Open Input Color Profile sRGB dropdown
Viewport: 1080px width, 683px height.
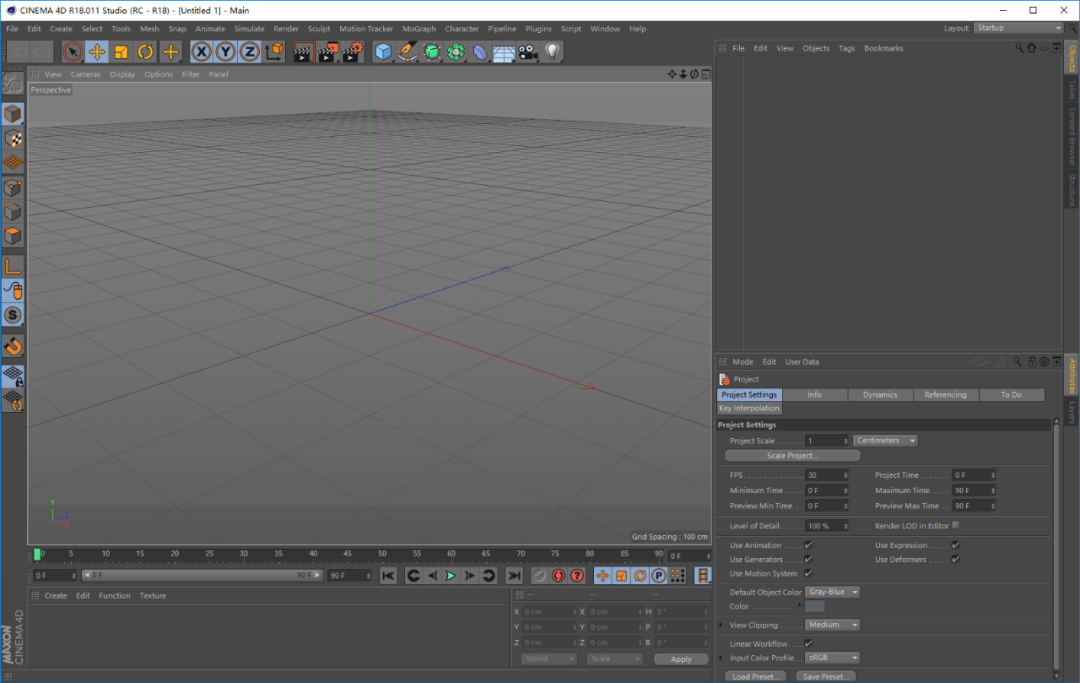click(x=832, y=658)
